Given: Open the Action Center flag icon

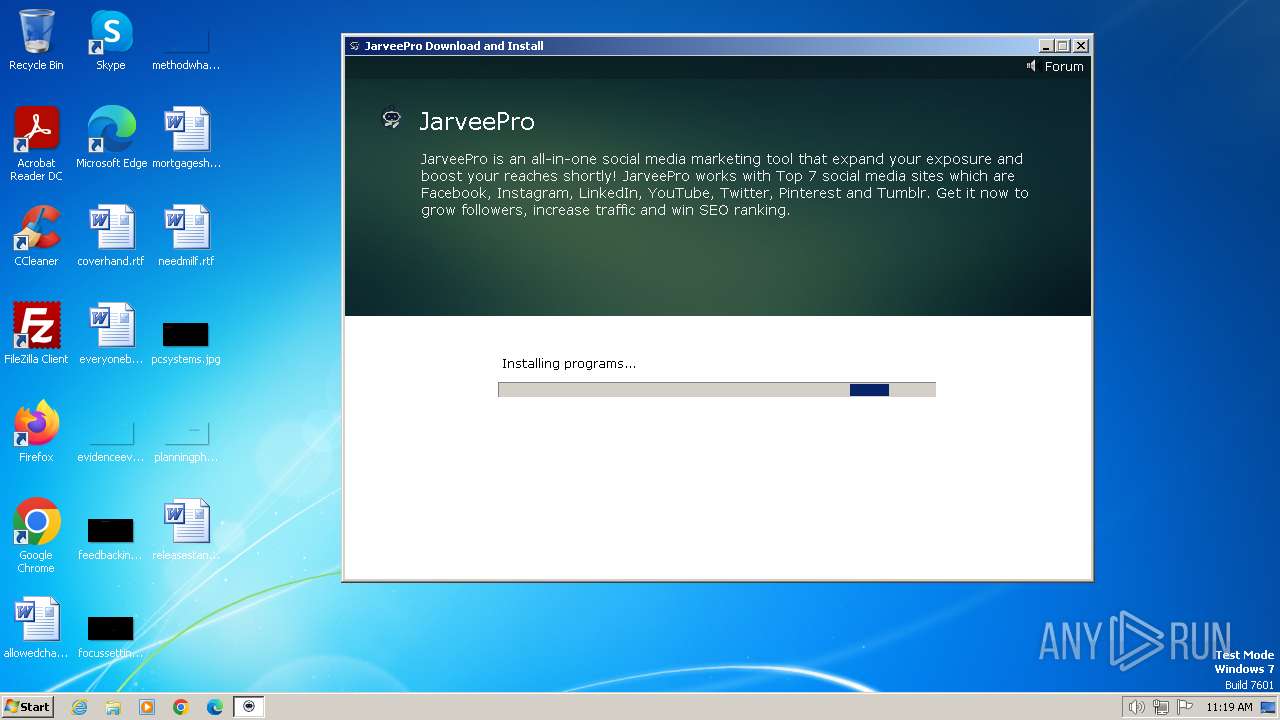Looking at the screenshot, I should (1185, 707).
